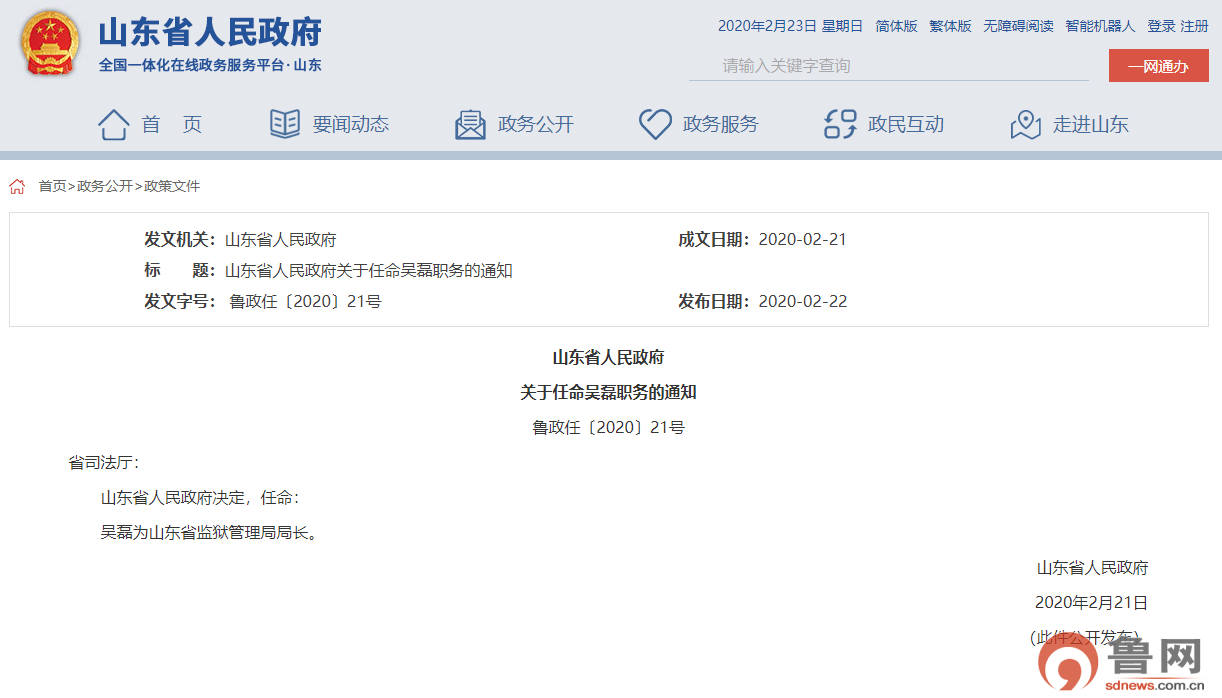Click the national emblem logo
Screen dimensions: 1222x698
tap(51, 45)
